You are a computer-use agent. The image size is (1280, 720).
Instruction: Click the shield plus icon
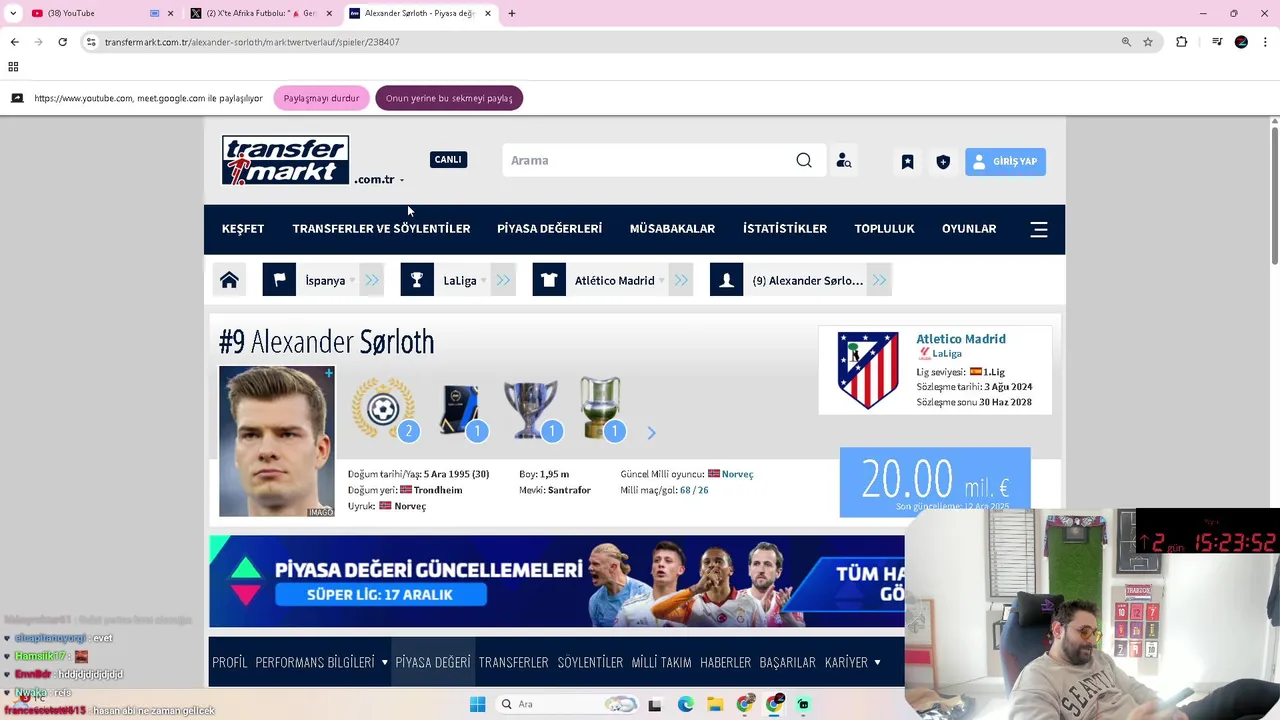[943, 162]
